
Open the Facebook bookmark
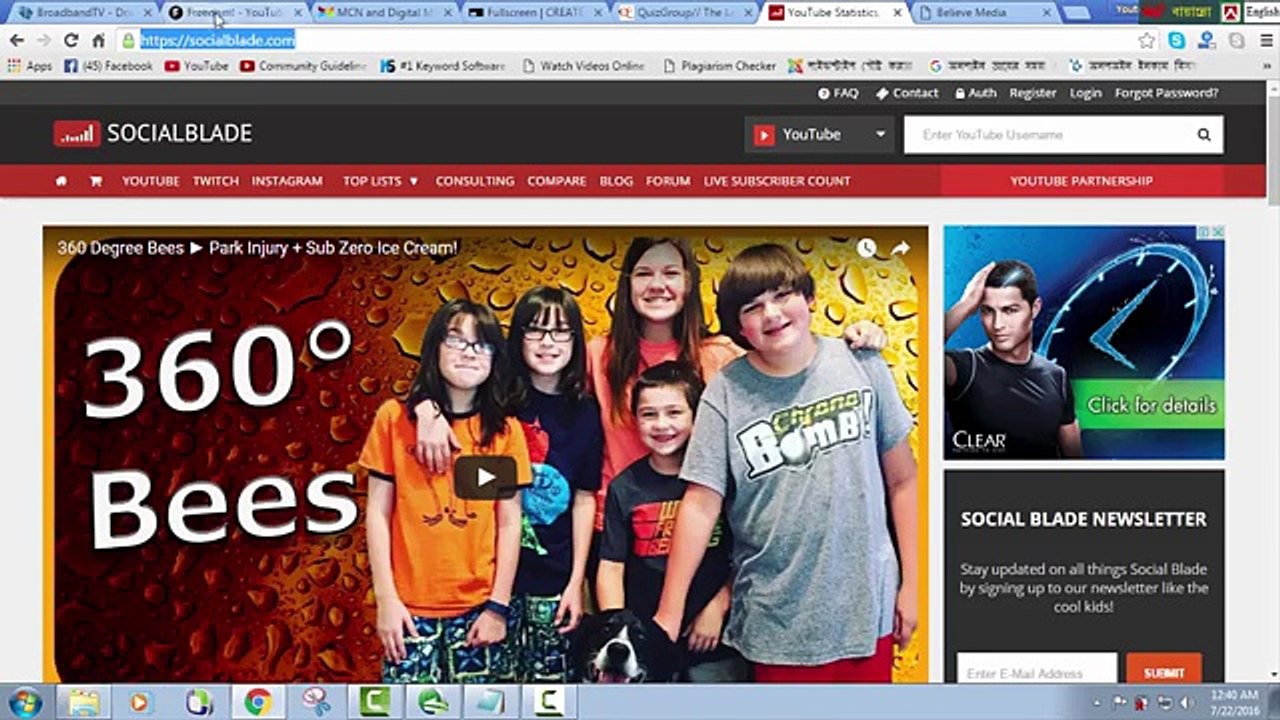click(108, 66)
